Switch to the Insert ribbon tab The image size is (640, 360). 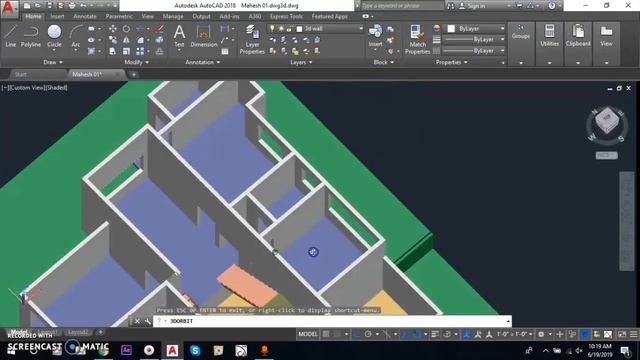57,16
